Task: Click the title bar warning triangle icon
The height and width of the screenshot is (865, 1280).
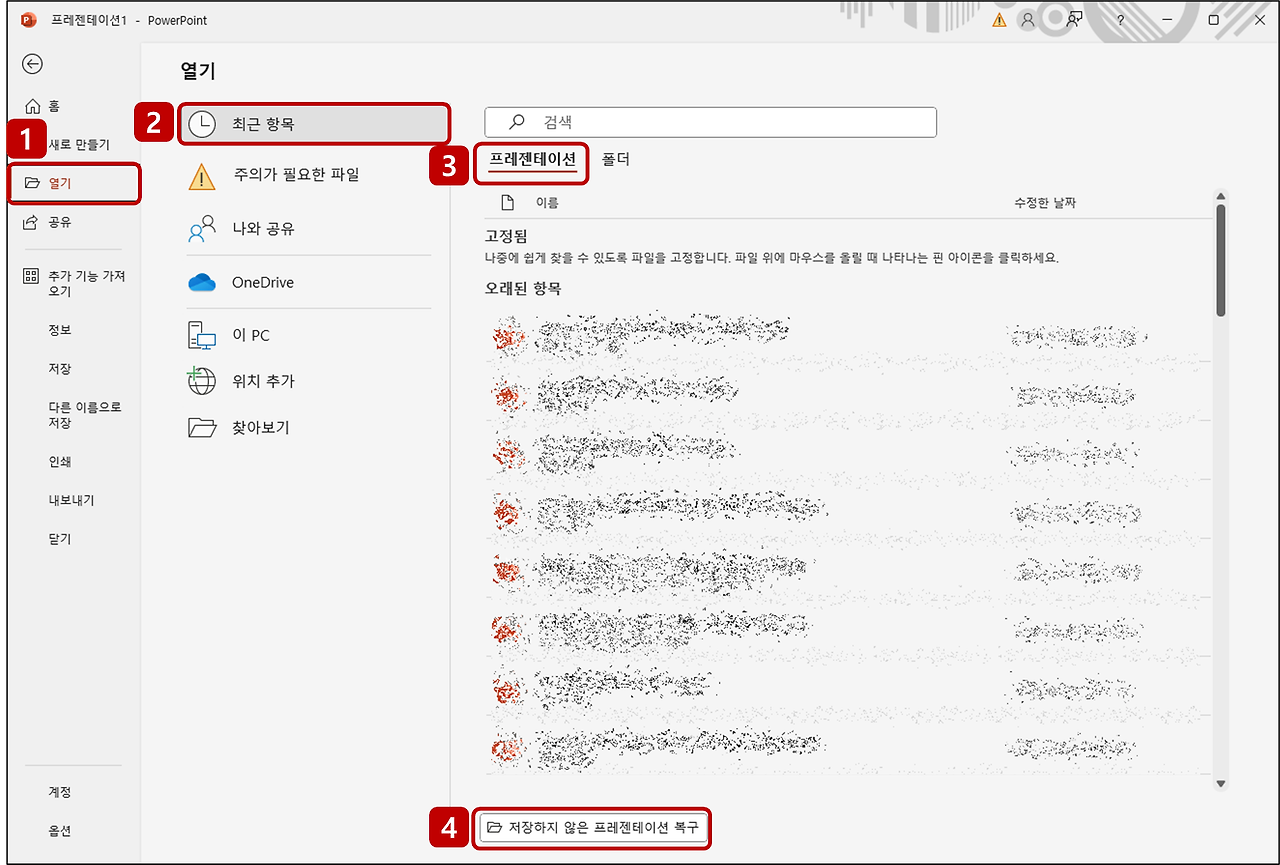Action: pos(999,20)
